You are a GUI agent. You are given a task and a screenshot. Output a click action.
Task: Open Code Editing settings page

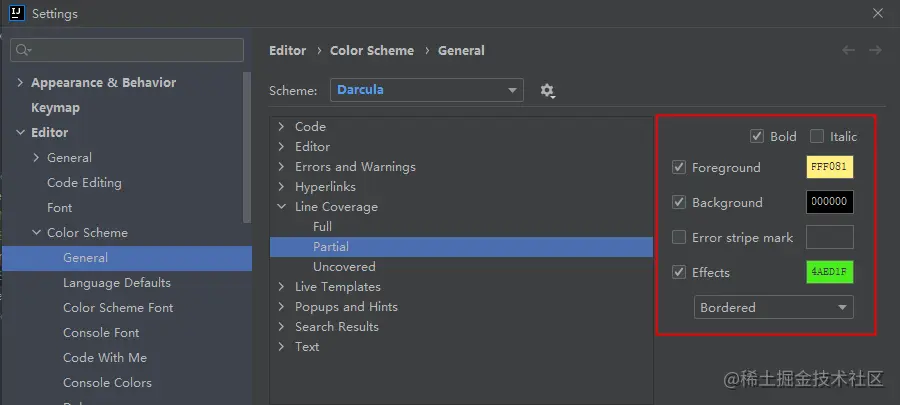84,183
